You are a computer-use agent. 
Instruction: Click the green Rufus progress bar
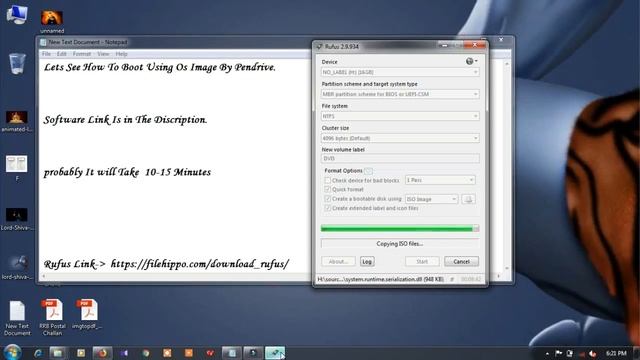[x=400, y=229]
